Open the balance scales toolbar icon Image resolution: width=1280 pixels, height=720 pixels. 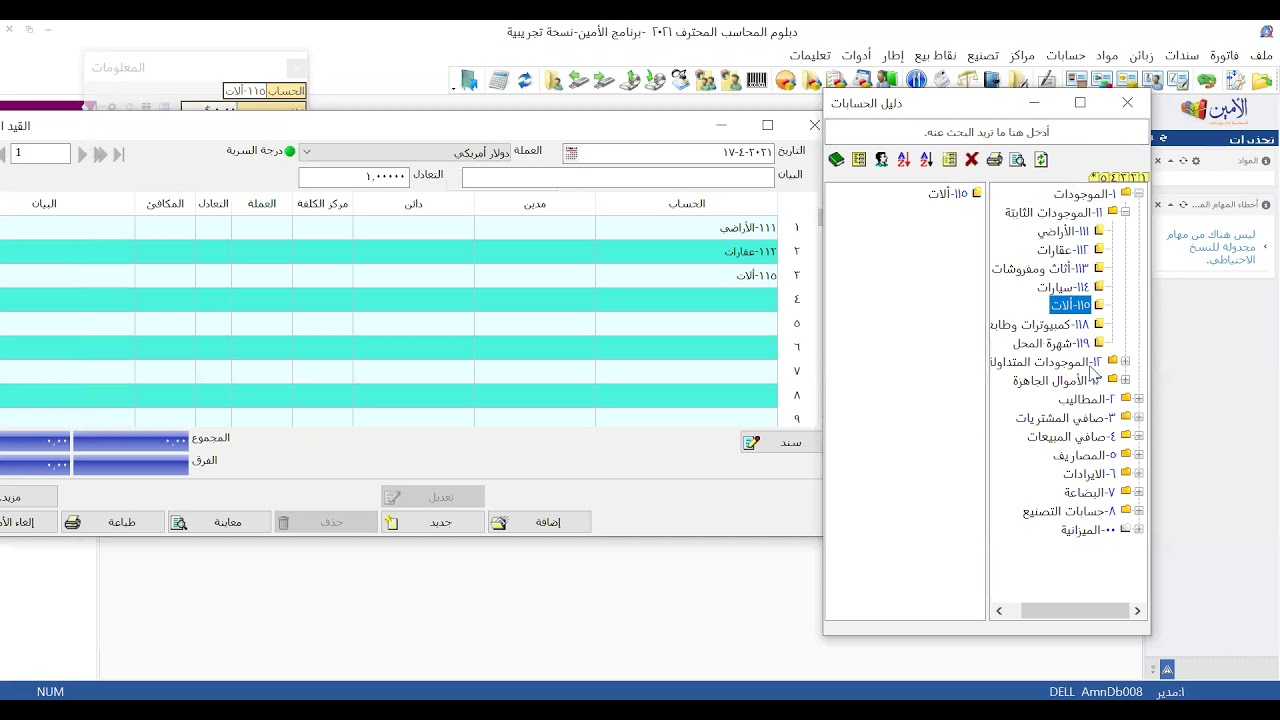[x=967, y=80]
